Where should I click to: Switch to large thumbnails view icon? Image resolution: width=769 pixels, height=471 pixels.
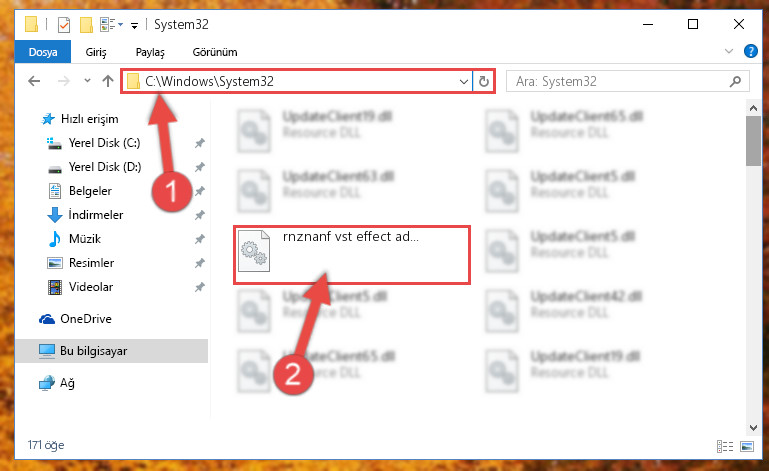pos(747,446)
